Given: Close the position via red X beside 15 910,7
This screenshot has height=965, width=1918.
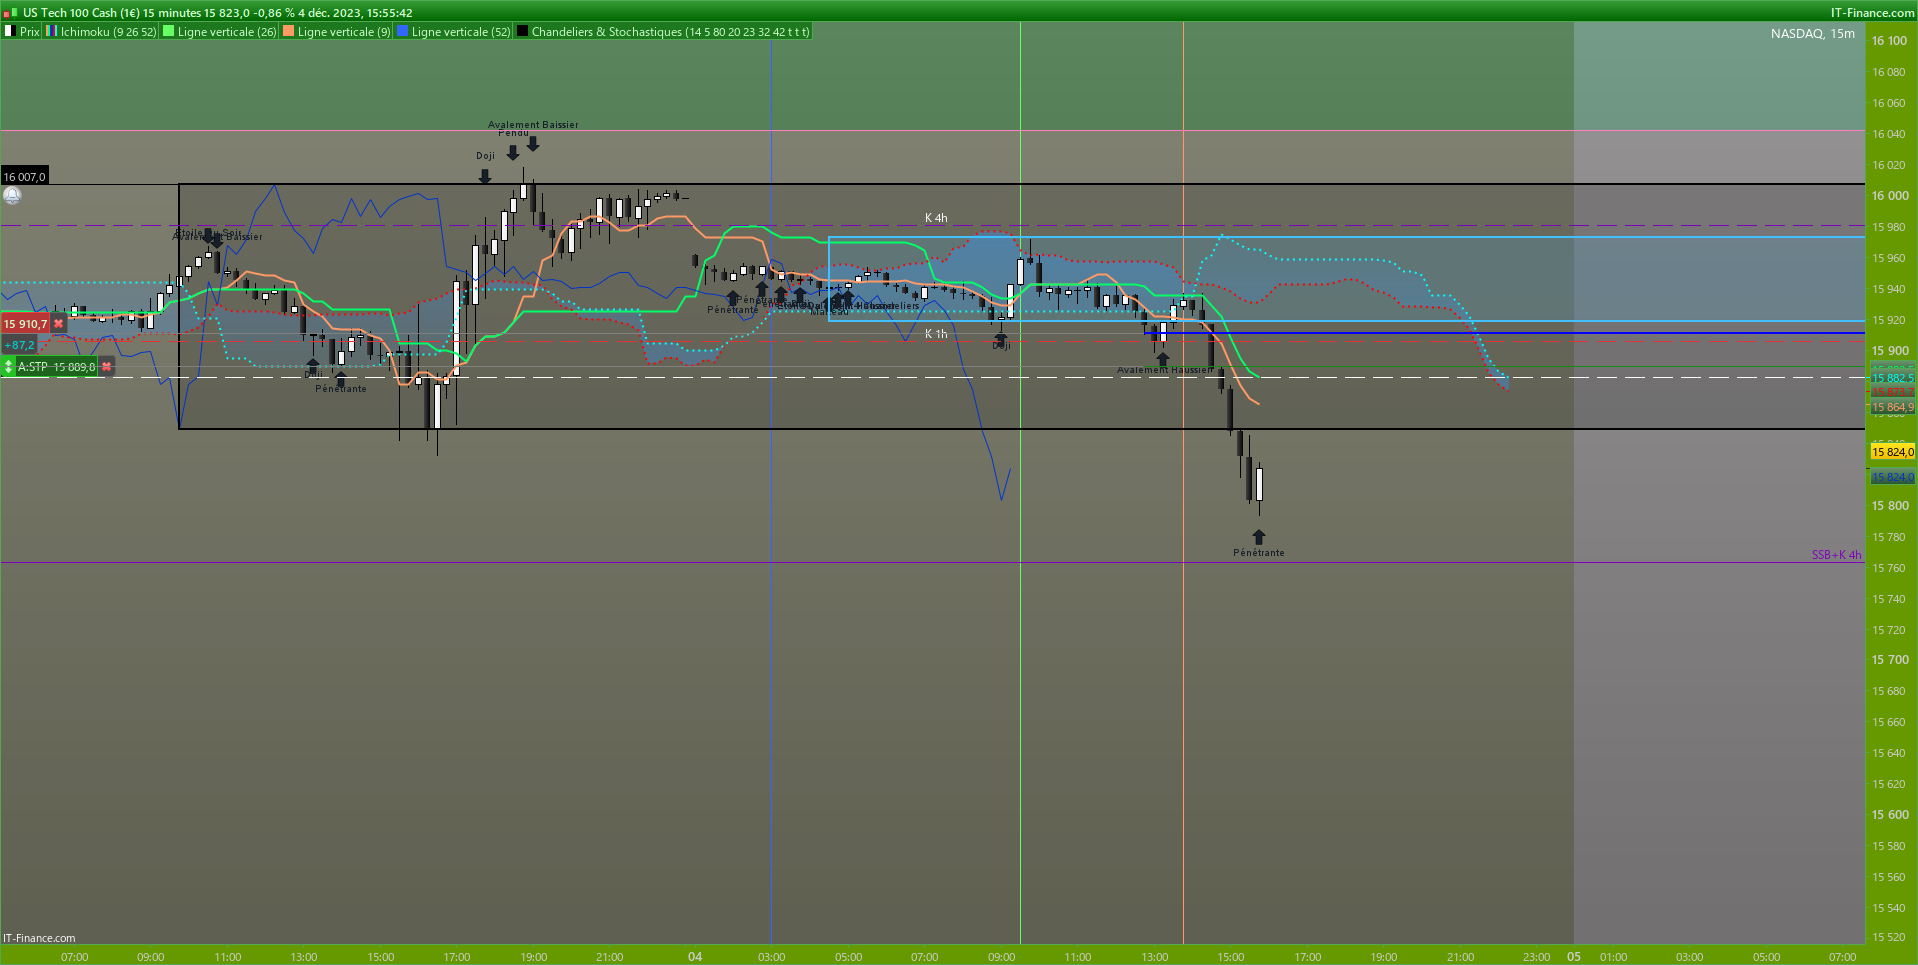Looking at the screenshot, I should (59, 324).
